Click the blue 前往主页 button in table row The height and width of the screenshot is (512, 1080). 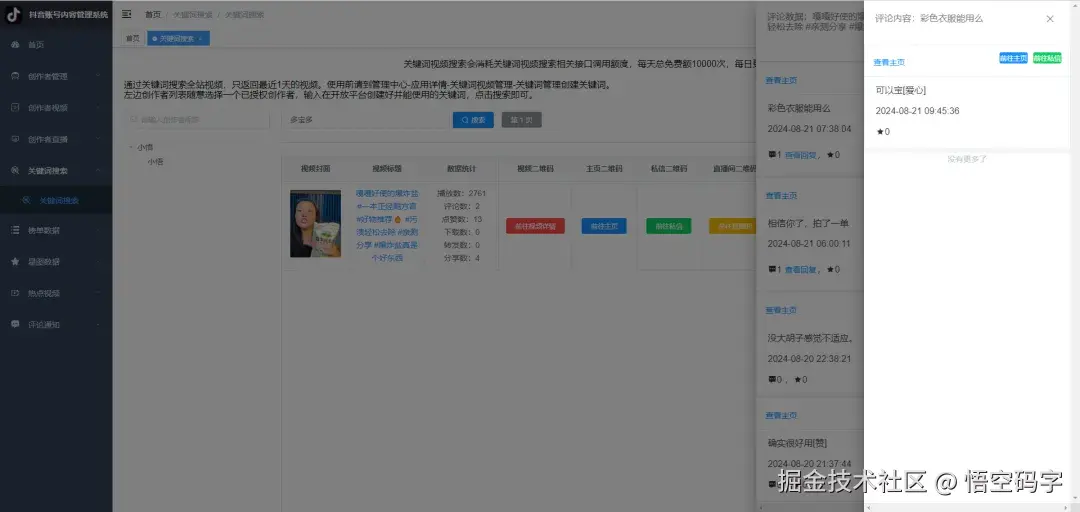pos(604,226)
